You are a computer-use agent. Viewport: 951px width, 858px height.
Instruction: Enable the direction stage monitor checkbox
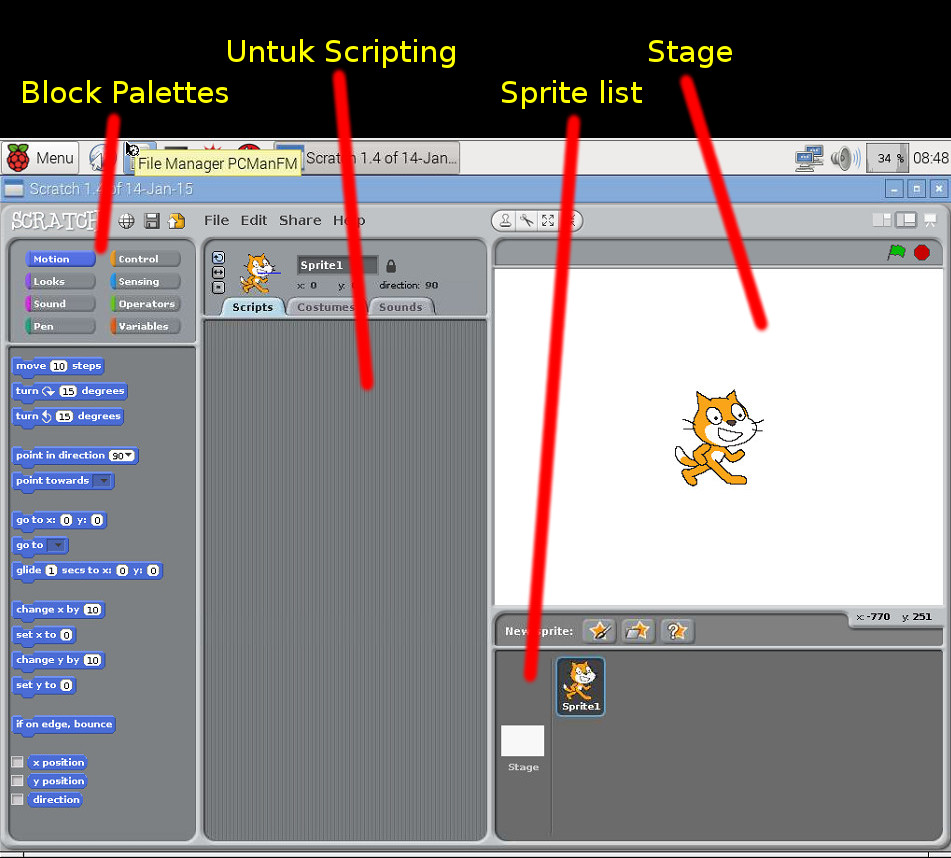pyautogui.click(x=17, y=799)
